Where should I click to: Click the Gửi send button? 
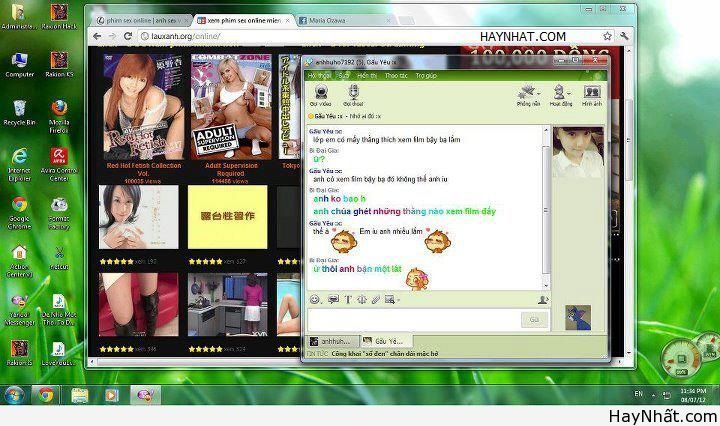(x=534, y=320)
